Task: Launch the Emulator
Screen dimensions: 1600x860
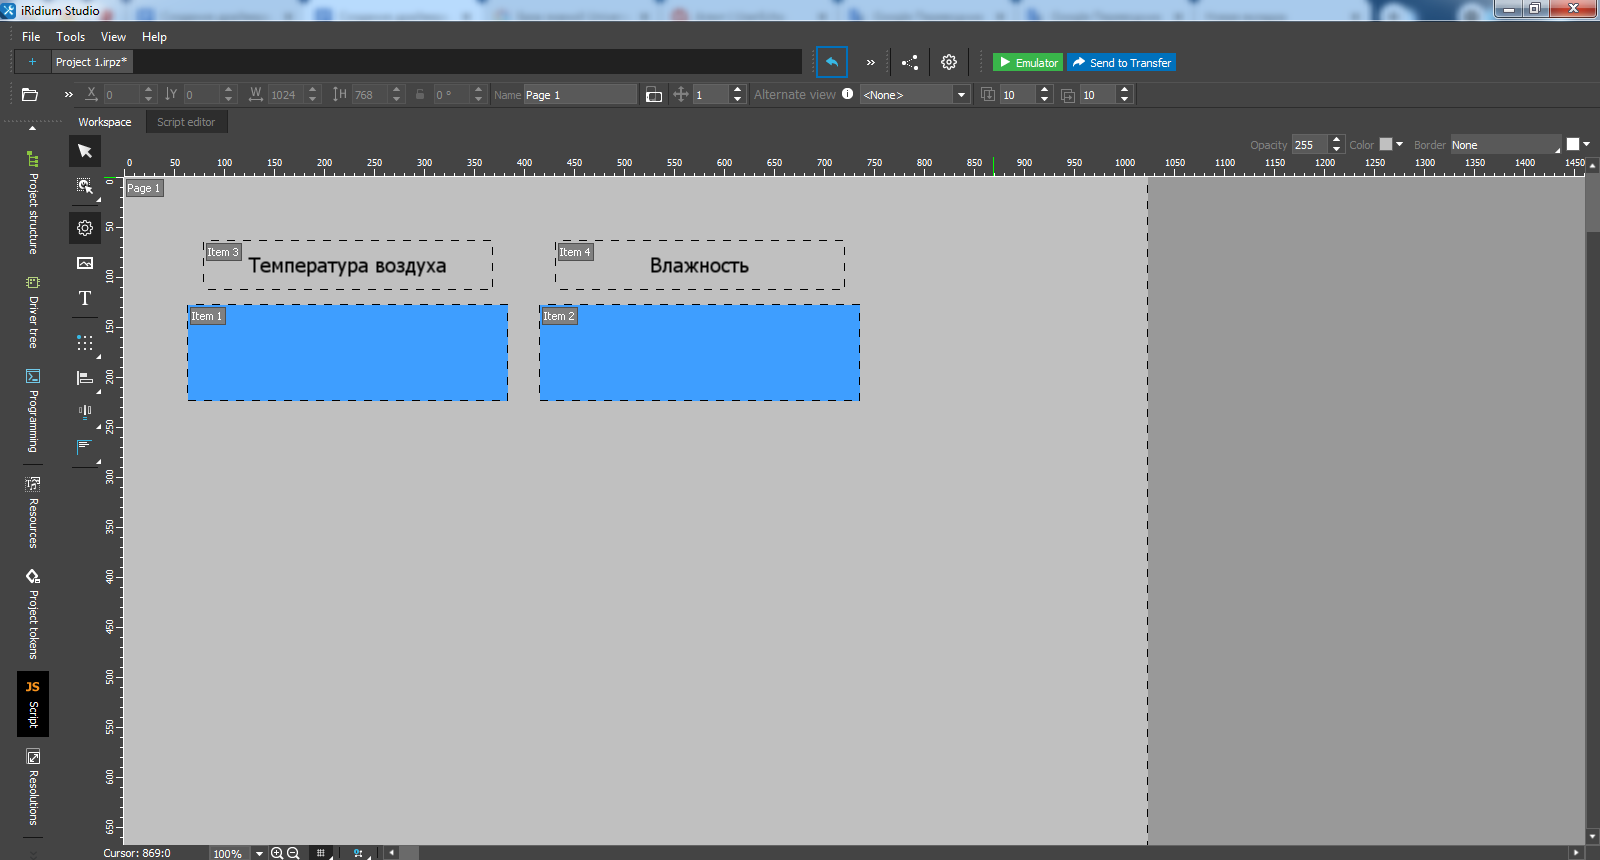Action: (1028, 63)
